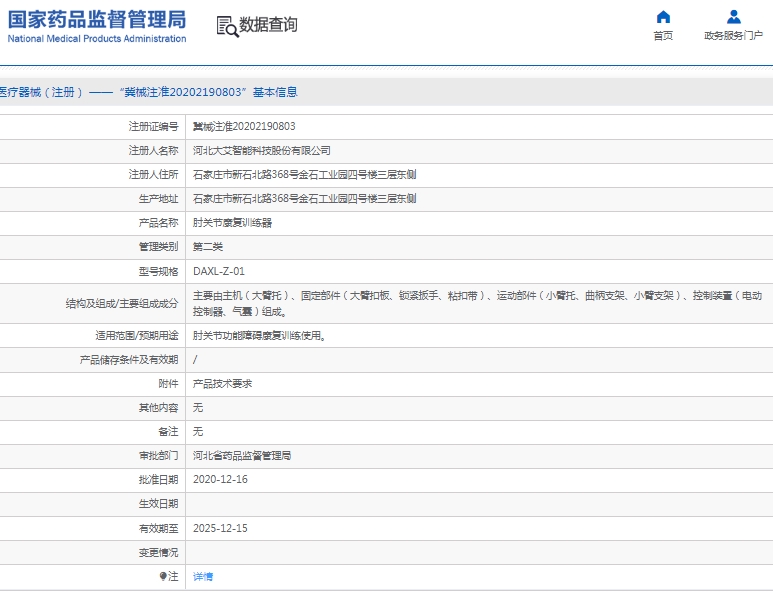Select registrant name 河北大艾智能科技股份有限公司
The height and width of the screenshot is (596, 773).
click(262, 150)
